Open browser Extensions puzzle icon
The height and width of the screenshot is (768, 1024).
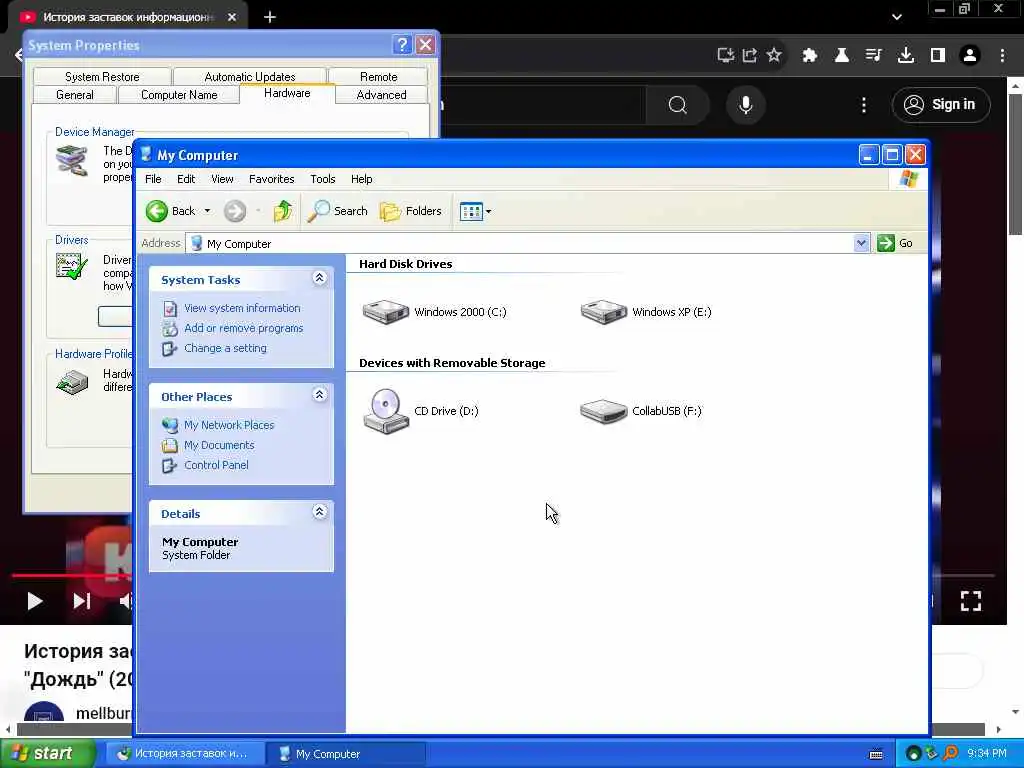pyautogui.click(x=810, y=55)
